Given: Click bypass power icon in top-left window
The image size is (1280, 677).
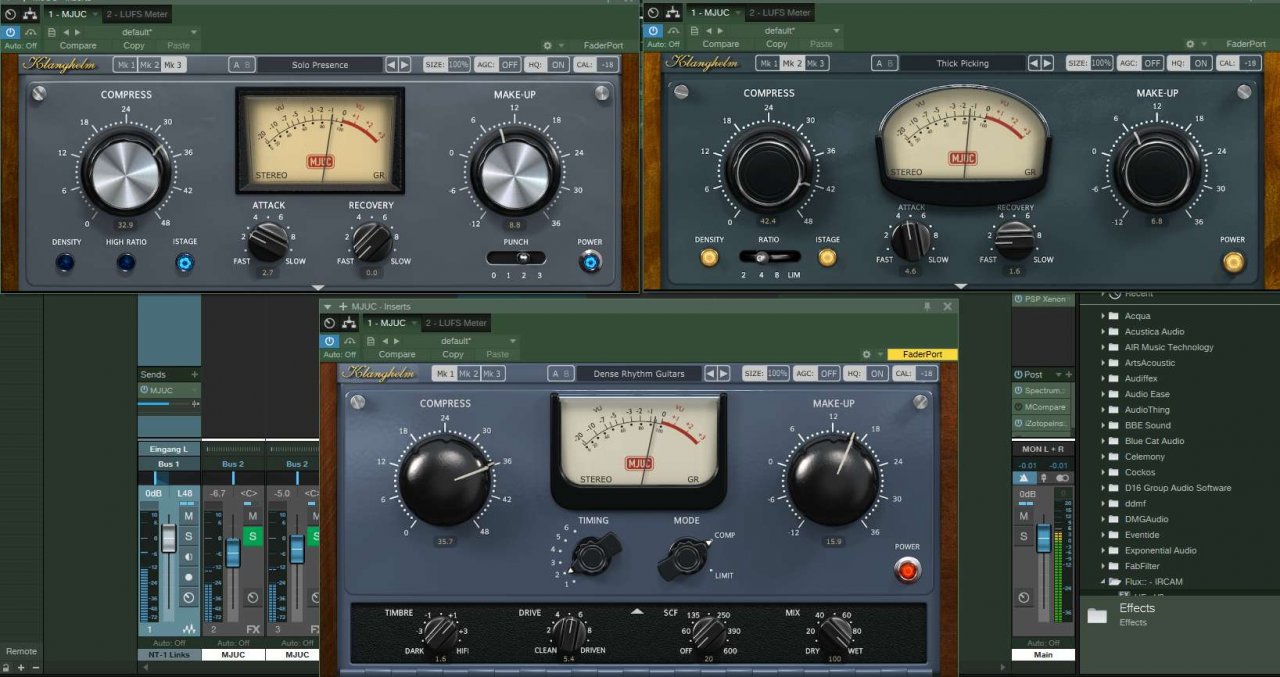Looking at the screenshot, I should point(11,32).
